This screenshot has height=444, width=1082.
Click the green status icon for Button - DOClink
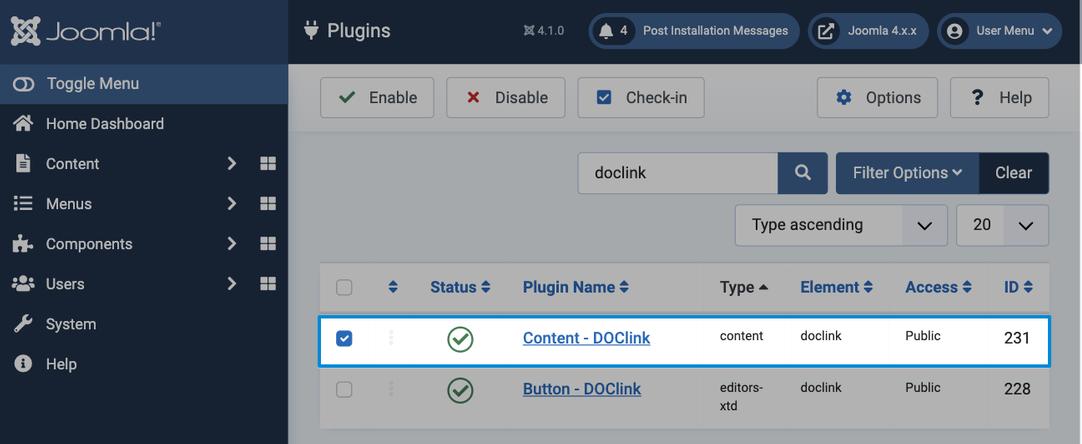tap(460, 389)
